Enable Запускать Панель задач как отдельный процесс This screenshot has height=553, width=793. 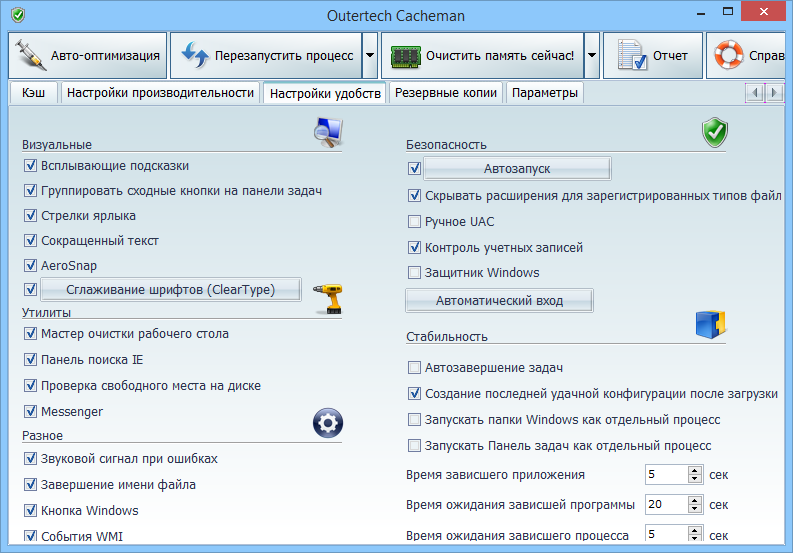click(x=414, y=445)
